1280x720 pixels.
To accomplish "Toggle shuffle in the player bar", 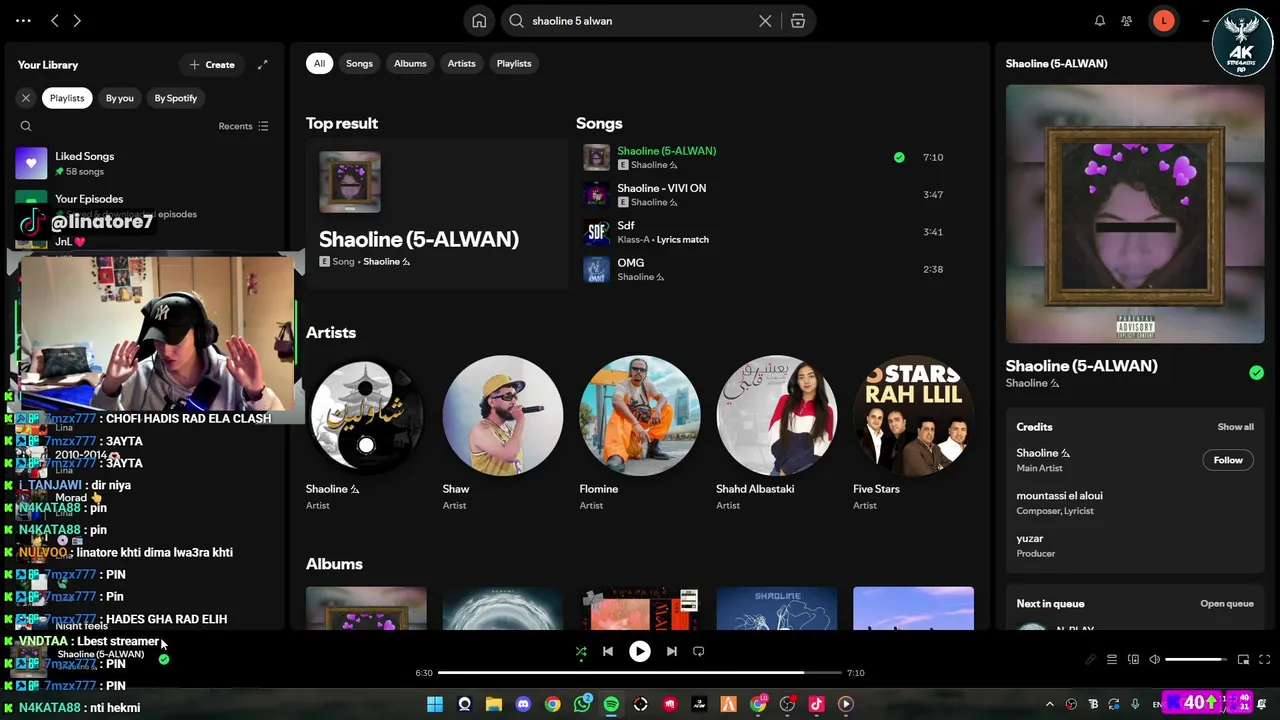I will 581,652.
